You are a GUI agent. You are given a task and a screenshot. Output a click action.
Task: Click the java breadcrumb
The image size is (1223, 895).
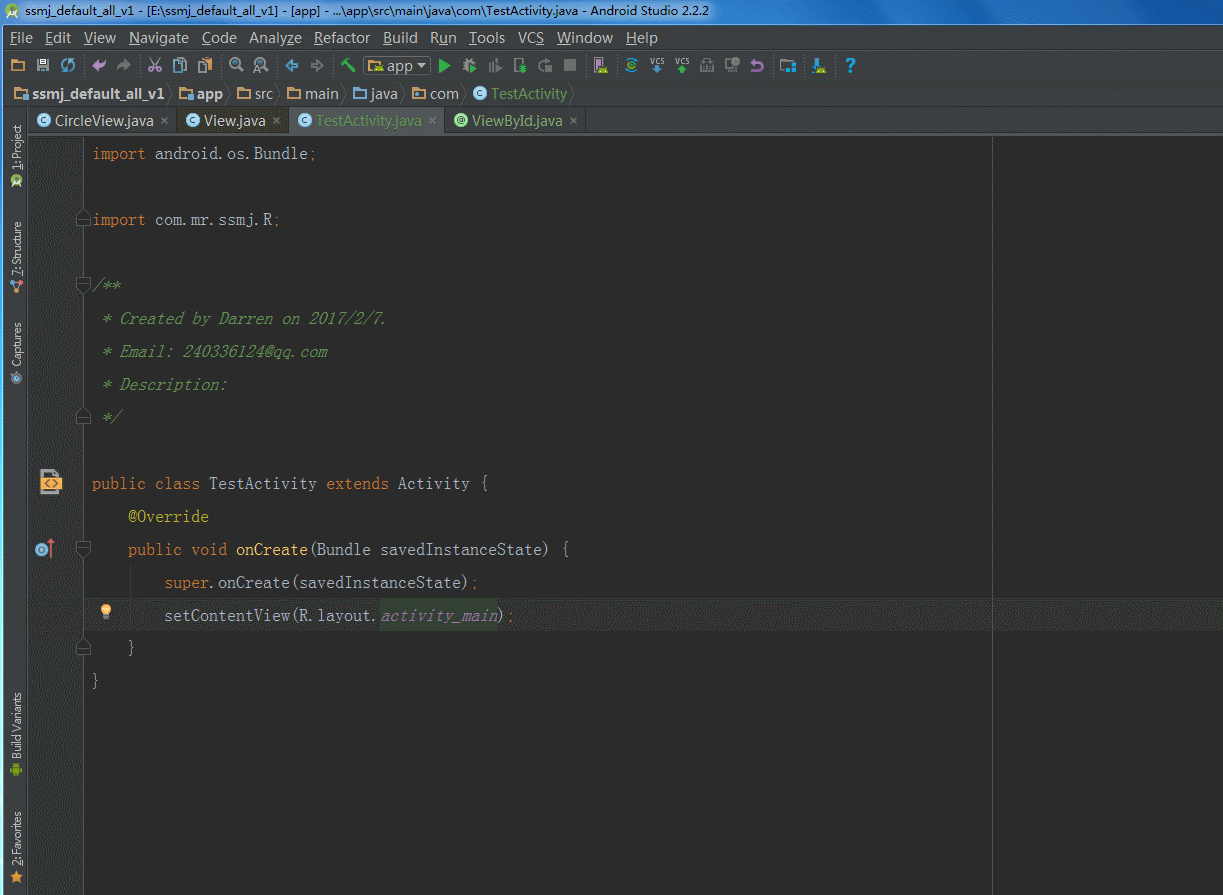pos(375,93)
